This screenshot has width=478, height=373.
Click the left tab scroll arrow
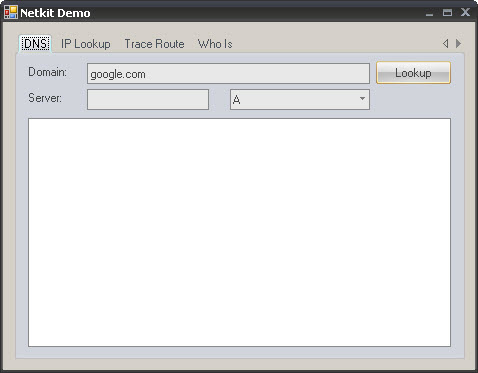(446, 43)
